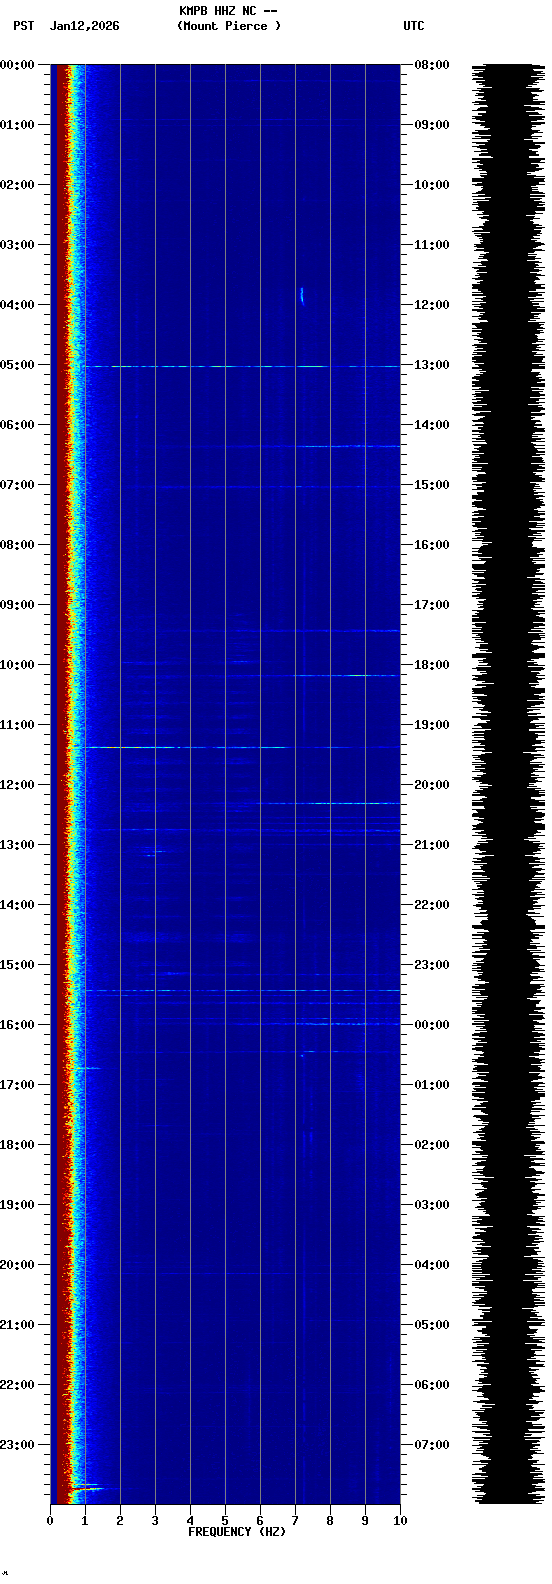552x1584 pixels.
Task: Click the 04:00 UTC time label
Action: (432, 1265)
